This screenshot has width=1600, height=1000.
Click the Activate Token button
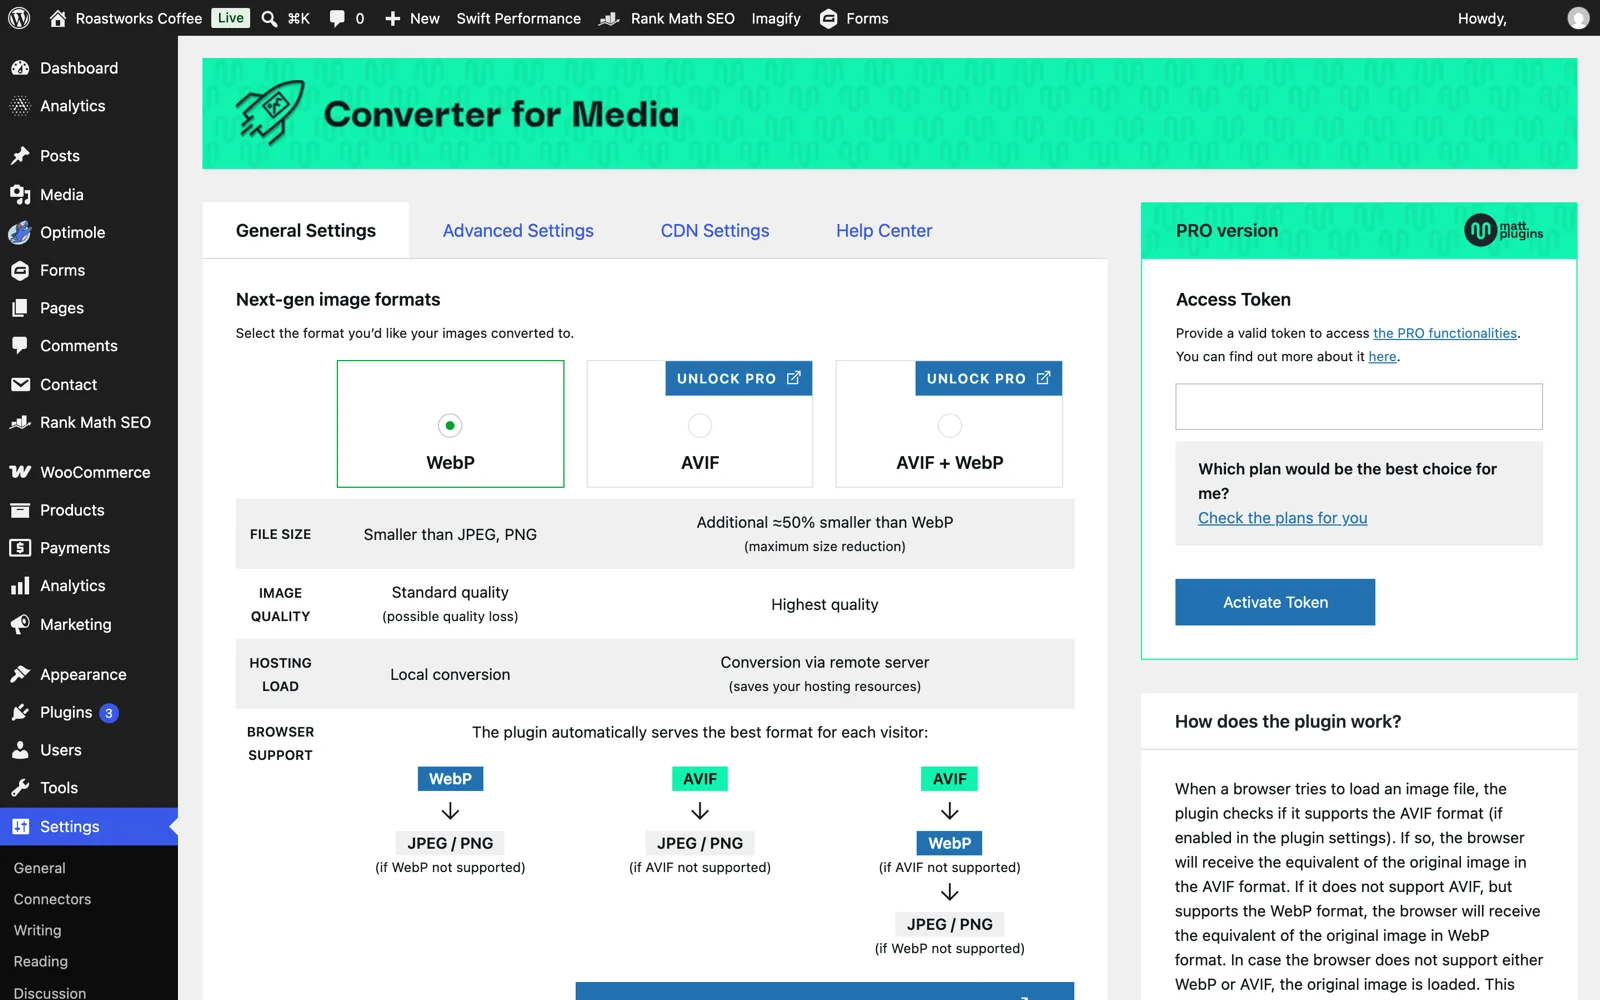[x=1275, y=602]
